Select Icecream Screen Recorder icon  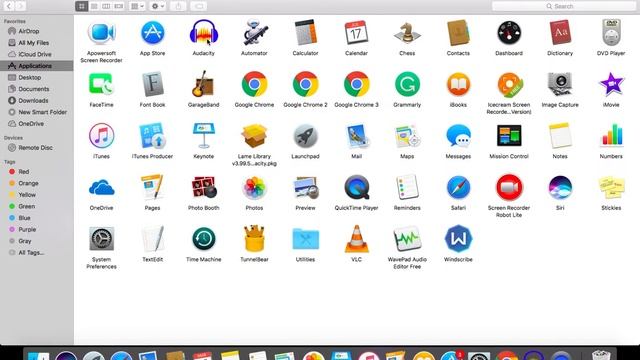pyautogui.click(x=509, y=84)
